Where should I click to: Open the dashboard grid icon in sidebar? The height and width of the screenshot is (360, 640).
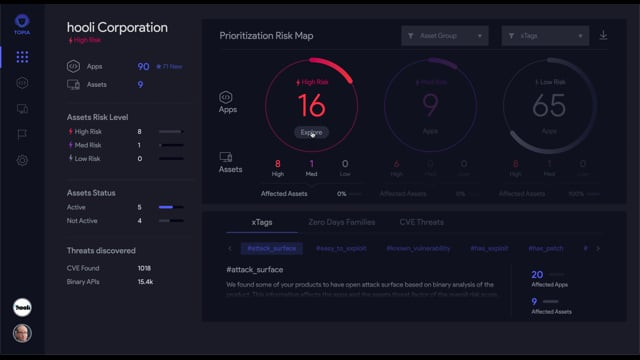[22, 57]
